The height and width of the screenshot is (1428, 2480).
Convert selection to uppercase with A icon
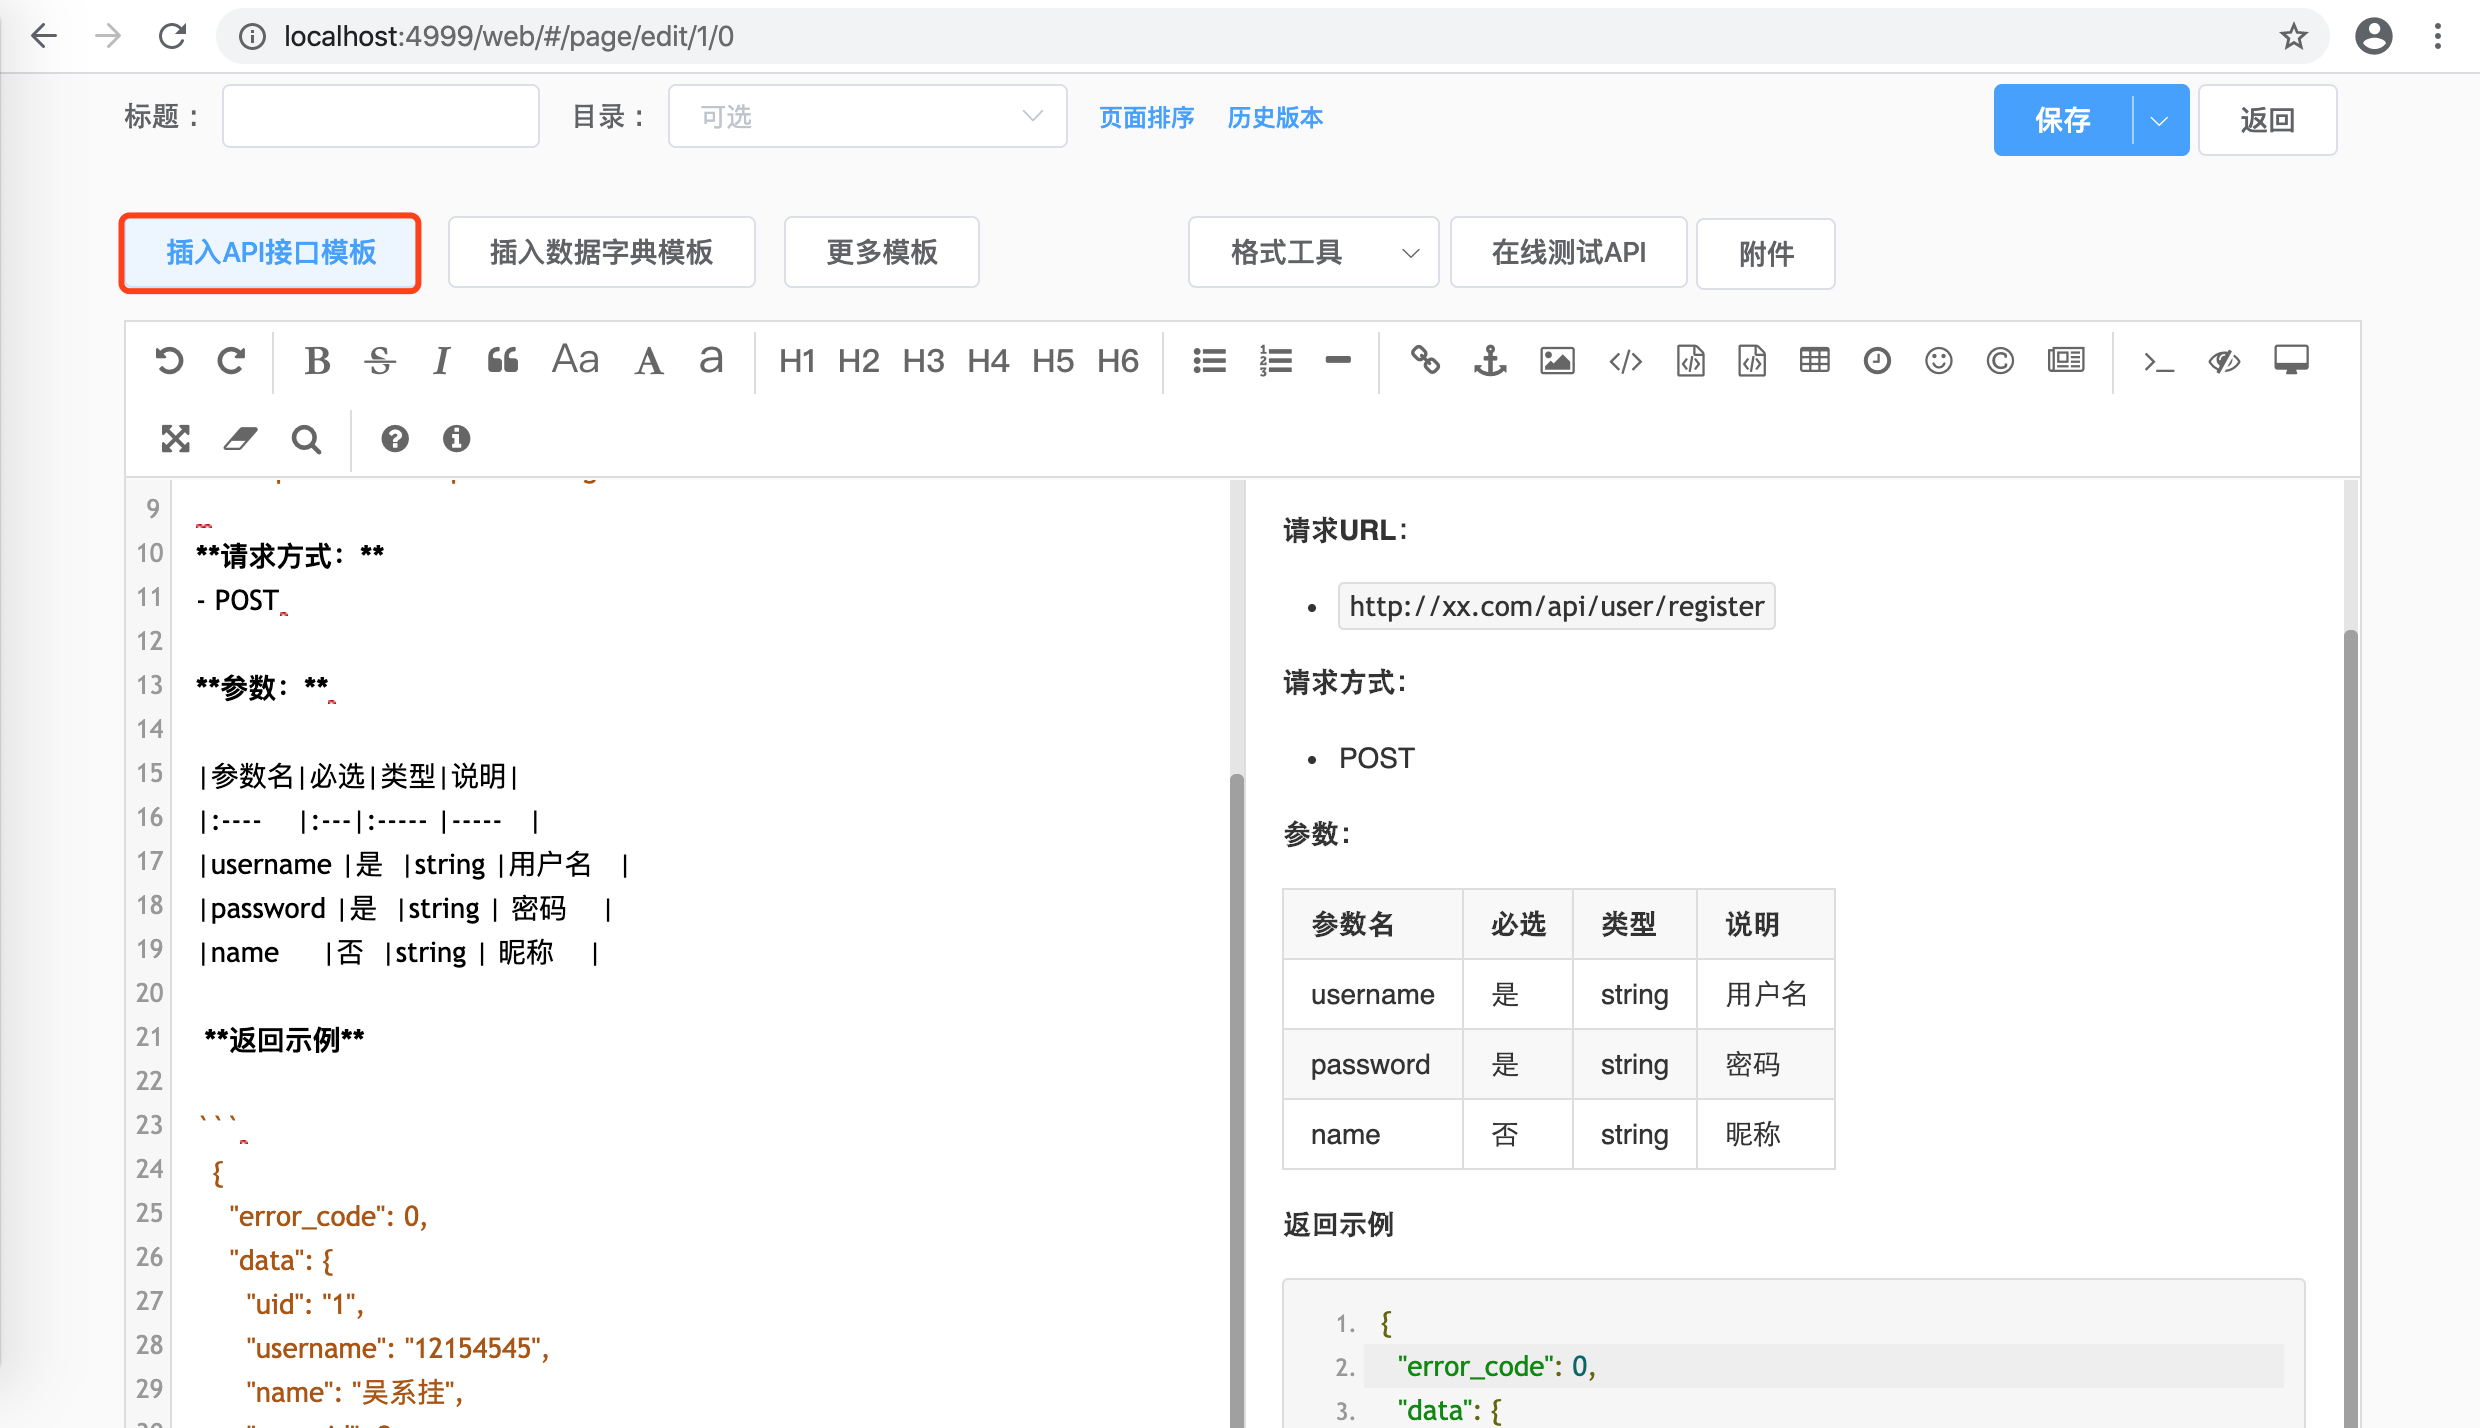pos(649,360)
